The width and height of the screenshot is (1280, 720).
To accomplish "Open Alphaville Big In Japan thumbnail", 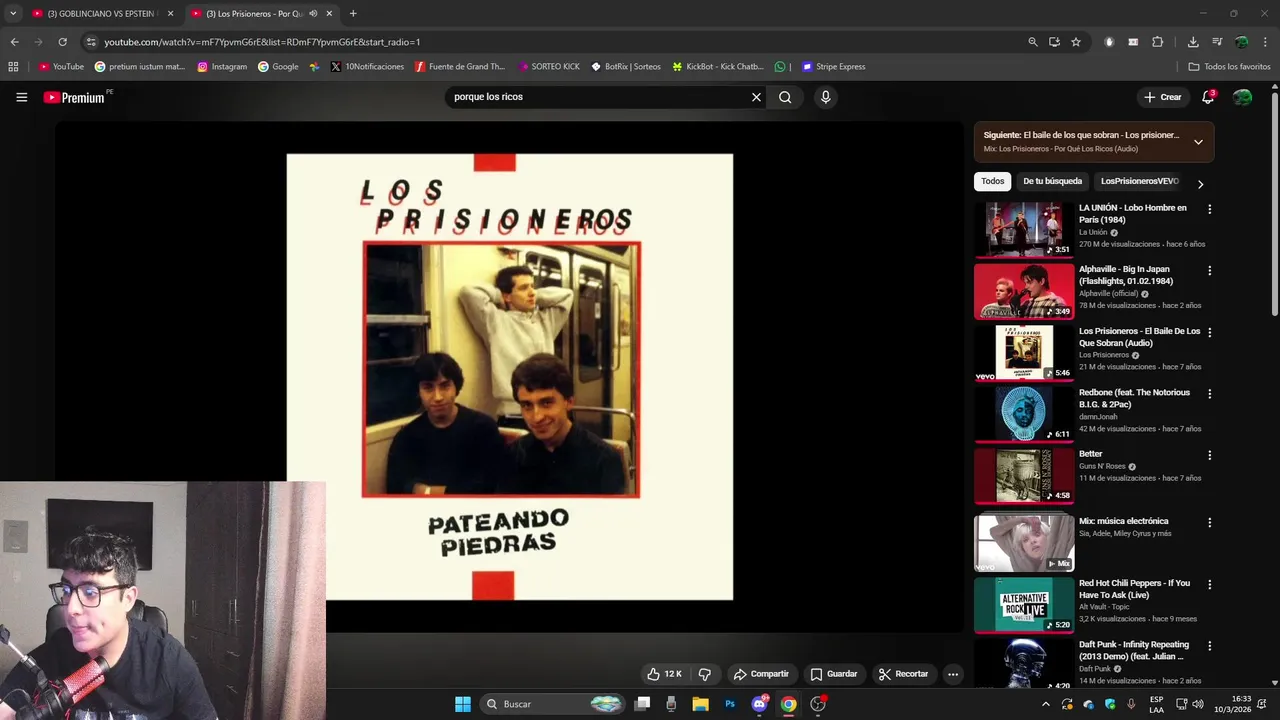I will point(1024,291).
